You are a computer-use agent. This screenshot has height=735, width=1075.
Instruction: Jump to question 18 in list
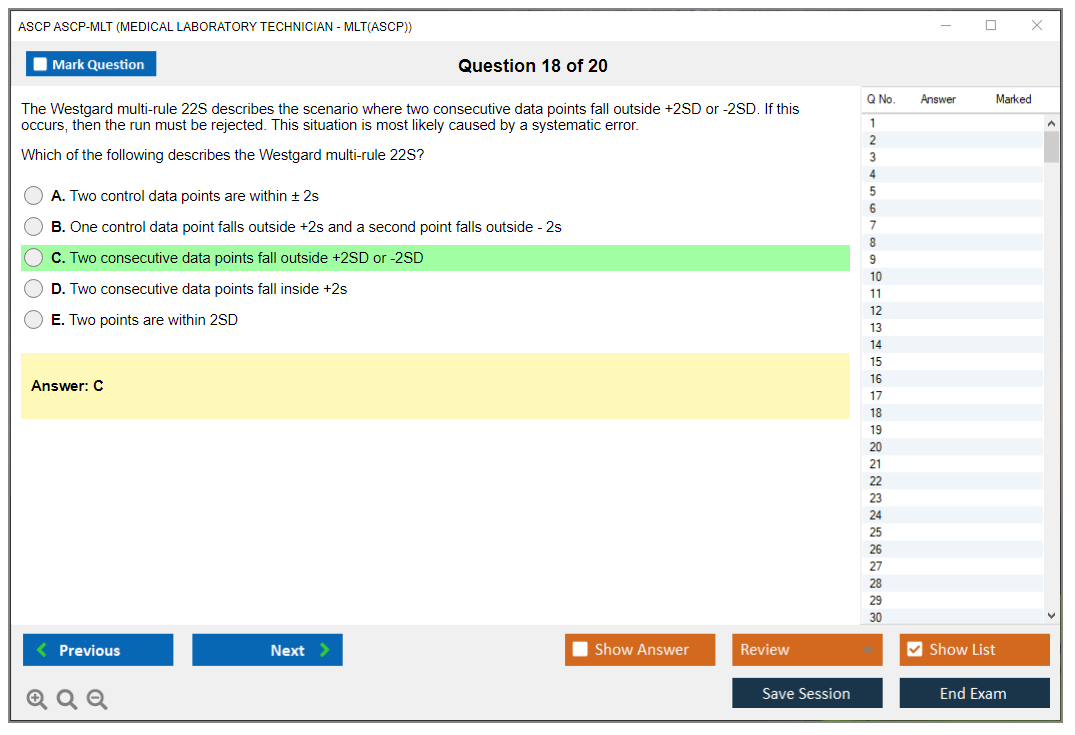876,413
